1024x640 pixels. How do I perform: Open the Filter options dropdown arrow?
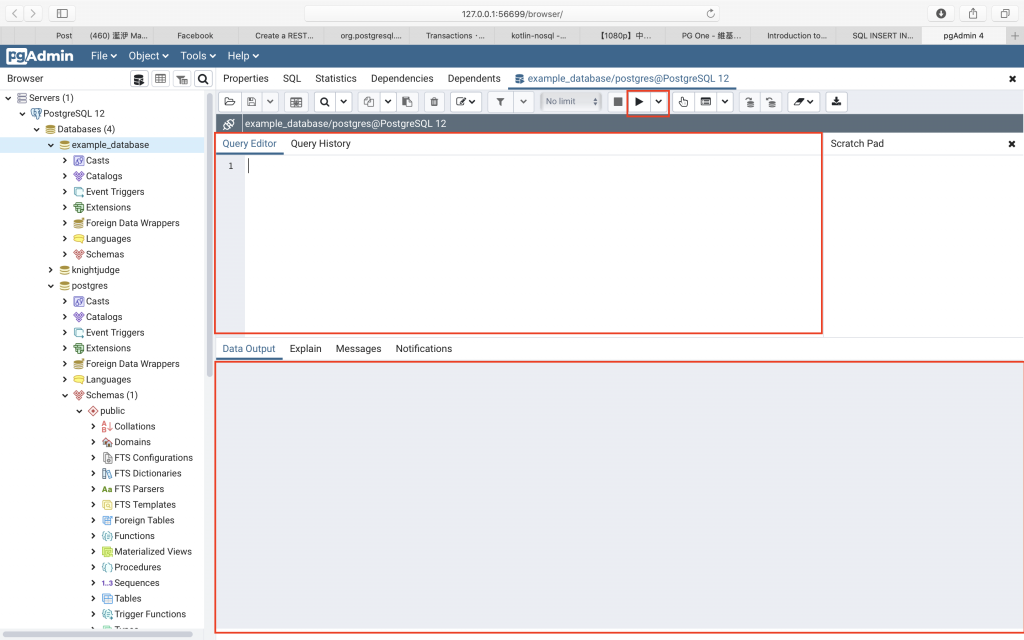[x=523, y=102]
